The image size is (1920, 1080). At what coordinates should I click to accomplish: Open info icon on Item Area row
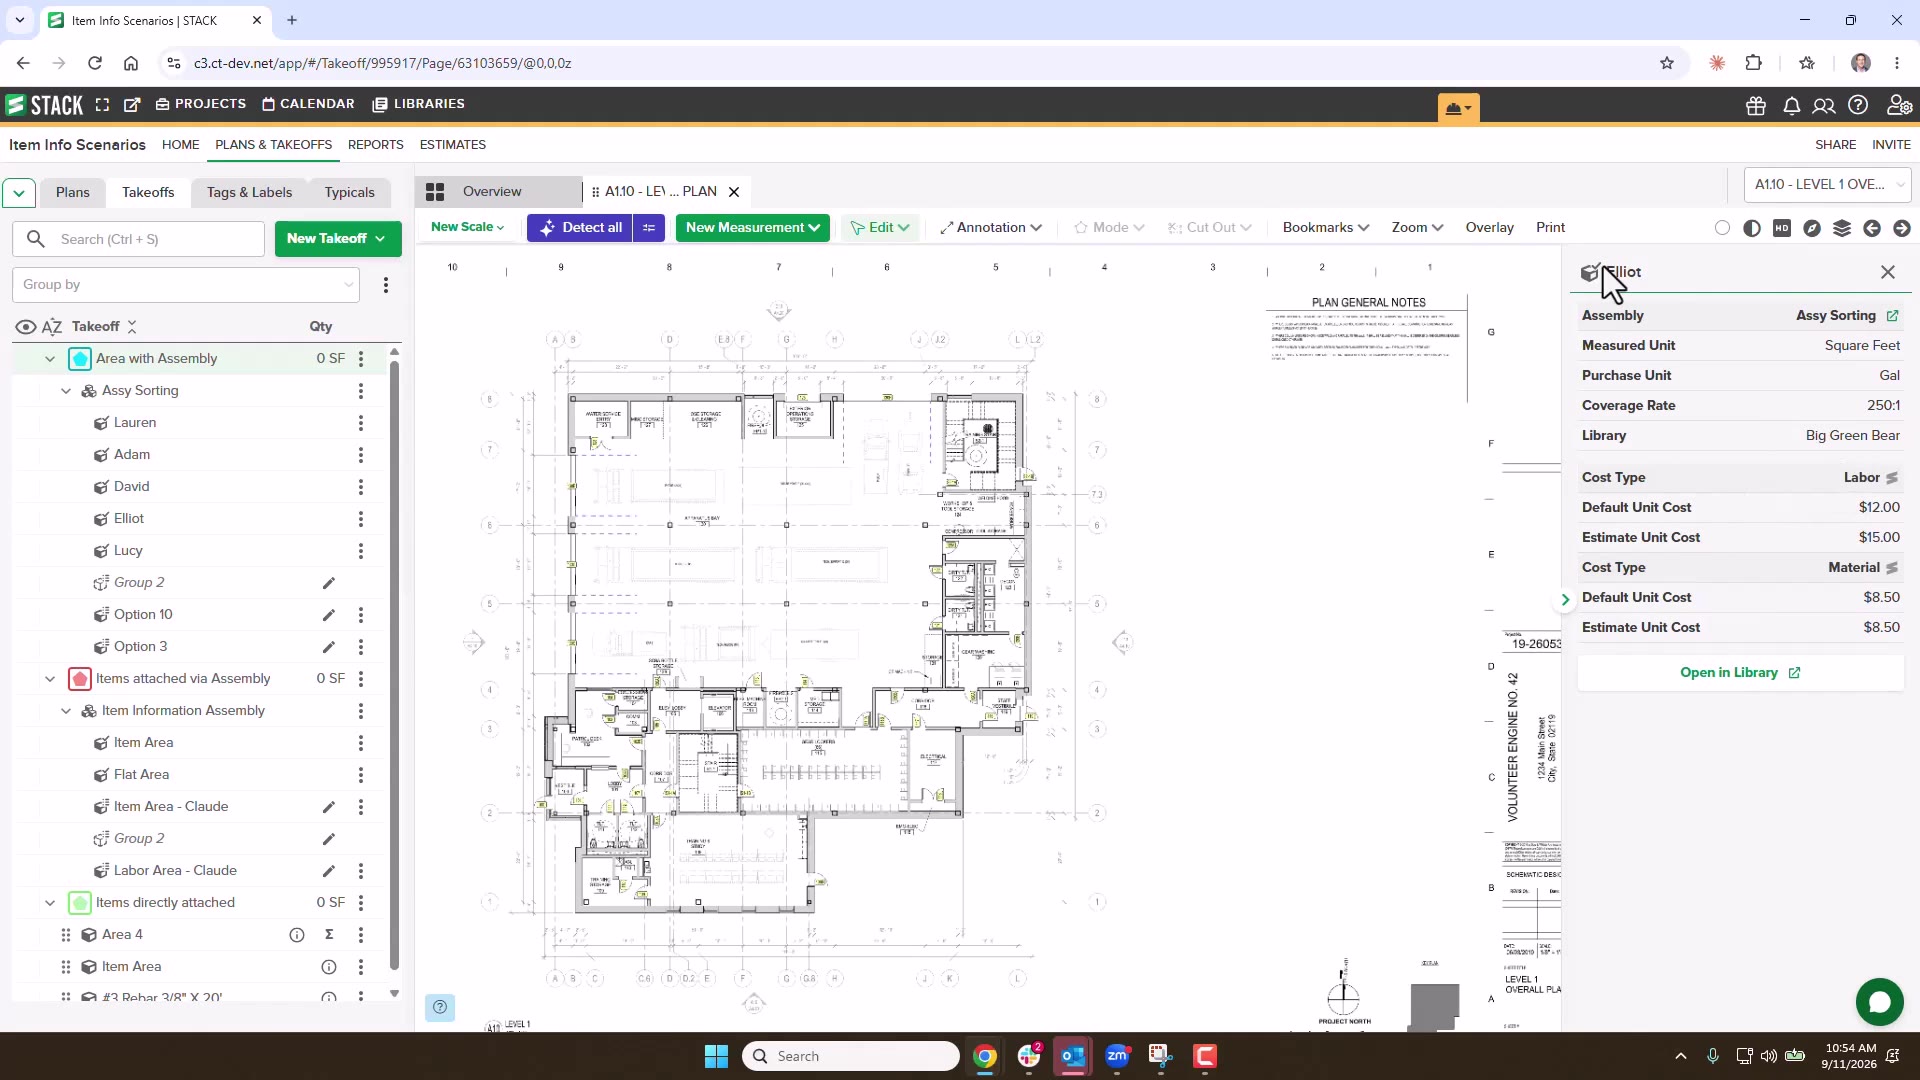tap(328, 967)
